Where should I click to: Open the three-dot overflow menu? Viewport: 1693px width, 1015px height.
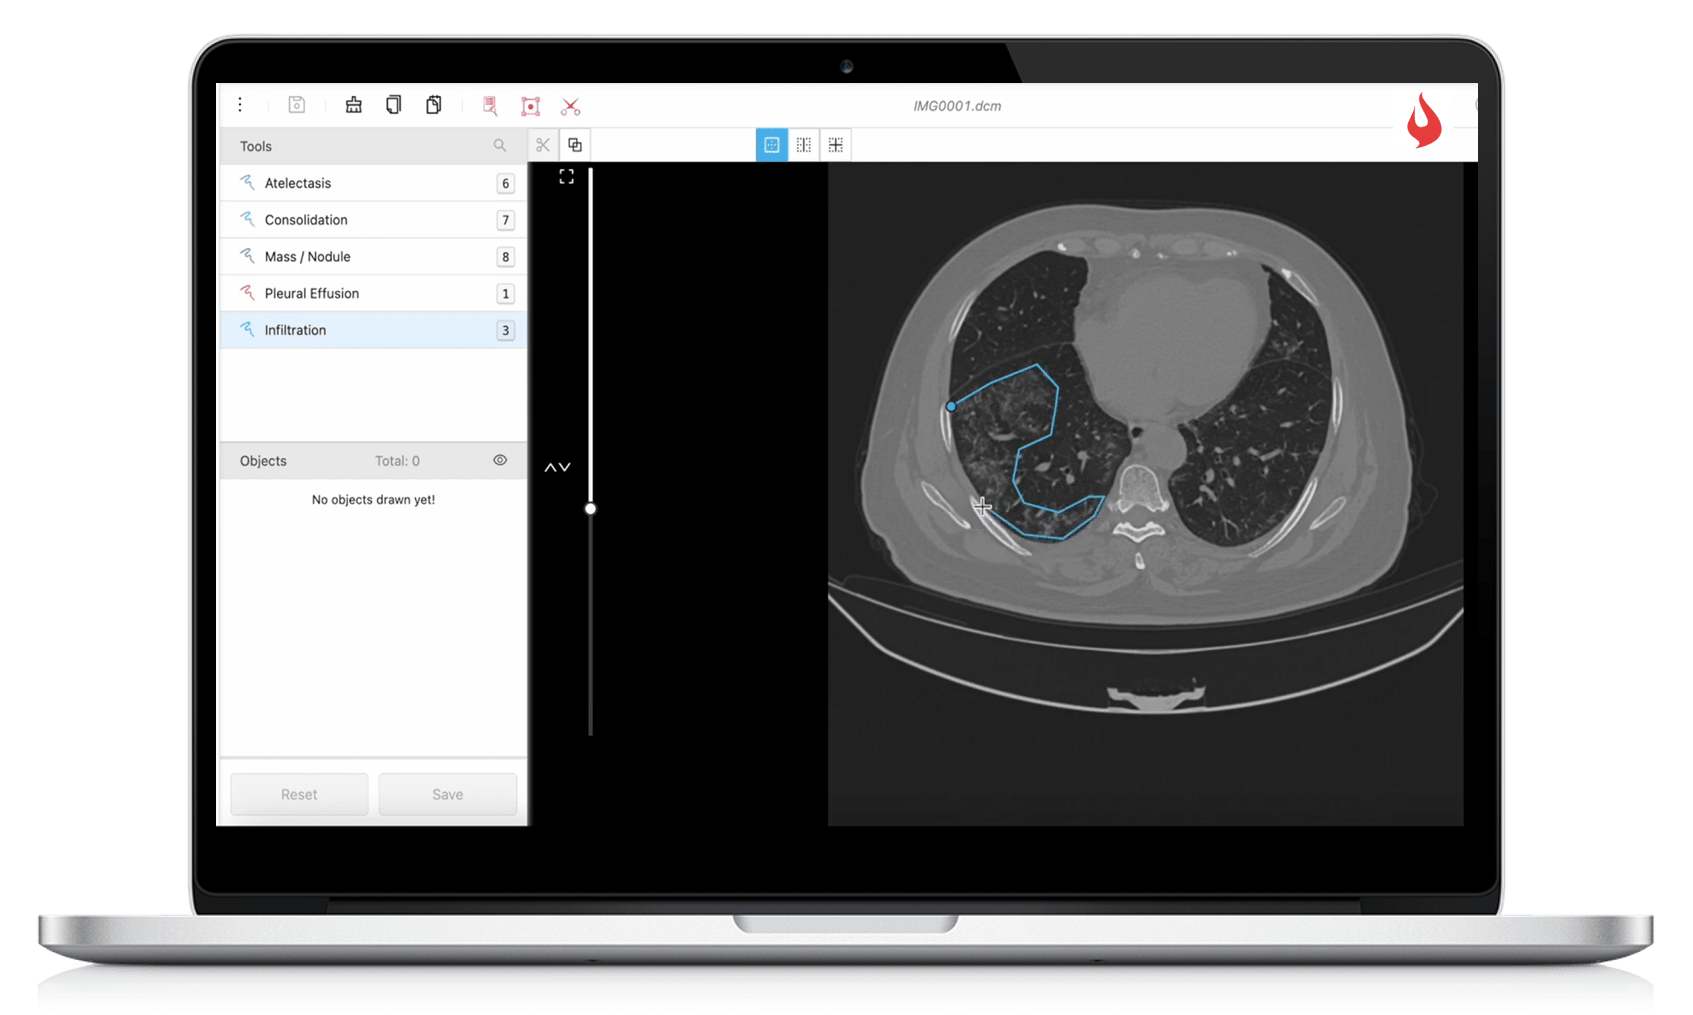coord(240,104)
